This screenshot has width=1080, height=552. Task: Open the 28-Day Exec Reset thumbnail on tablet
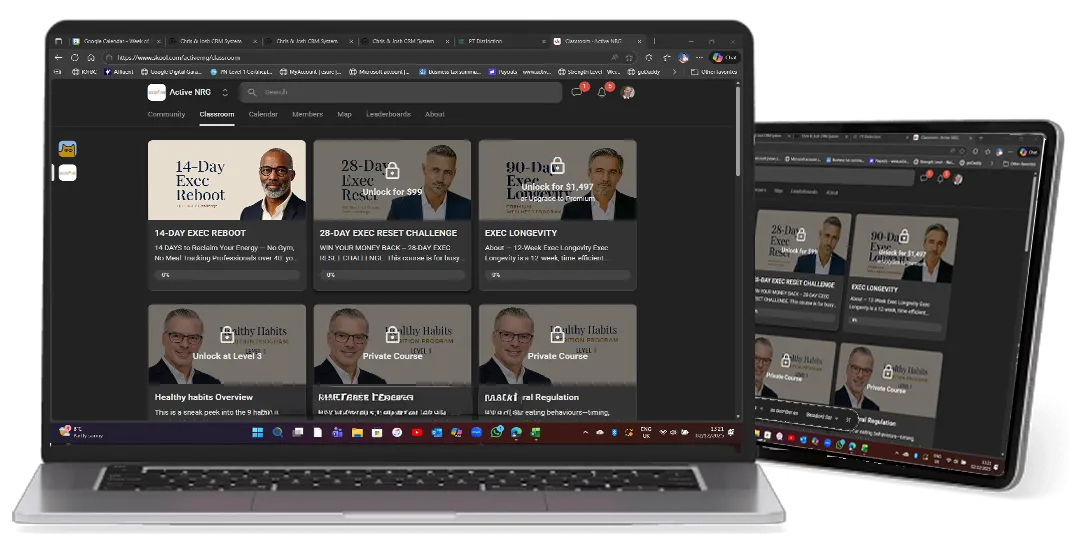point(802,243)
